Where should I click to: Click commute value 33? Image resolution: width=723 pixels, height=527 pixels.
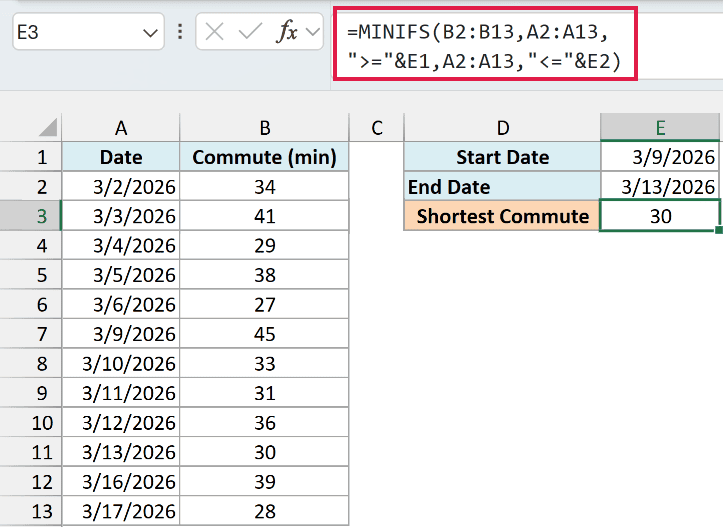point(265,364)
